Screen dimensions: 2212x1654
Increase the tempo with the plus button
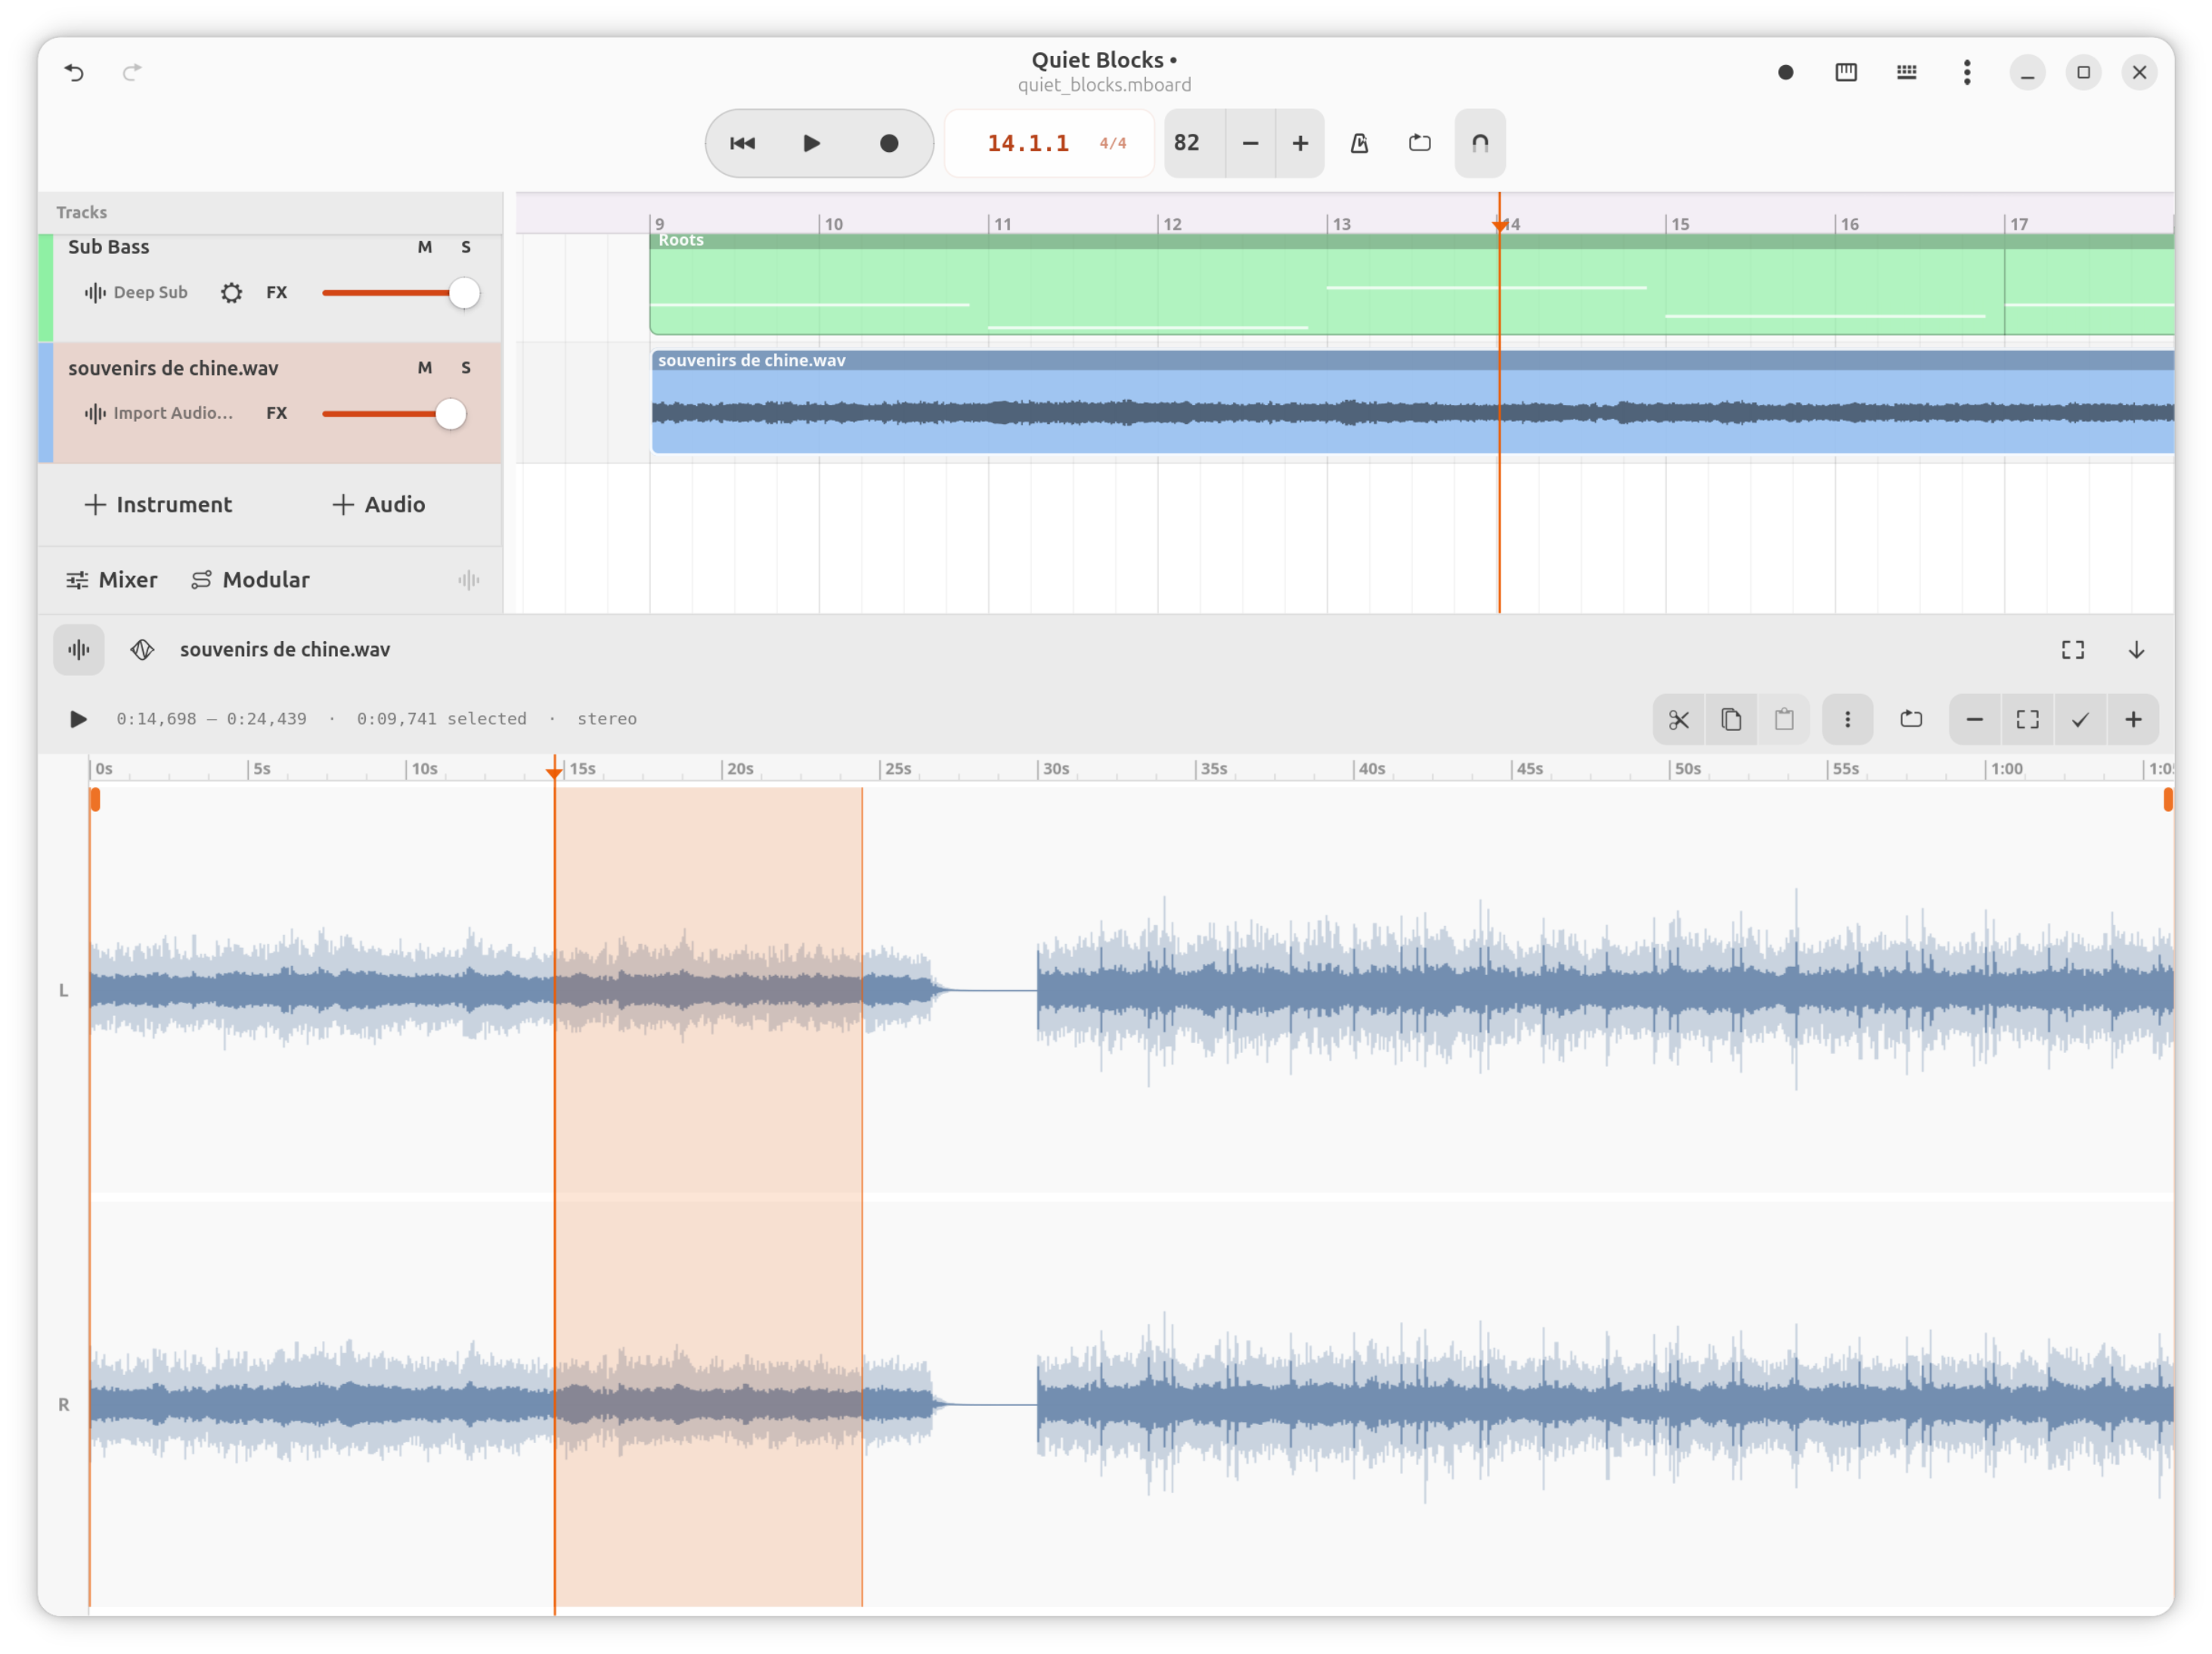point(1300,143)
